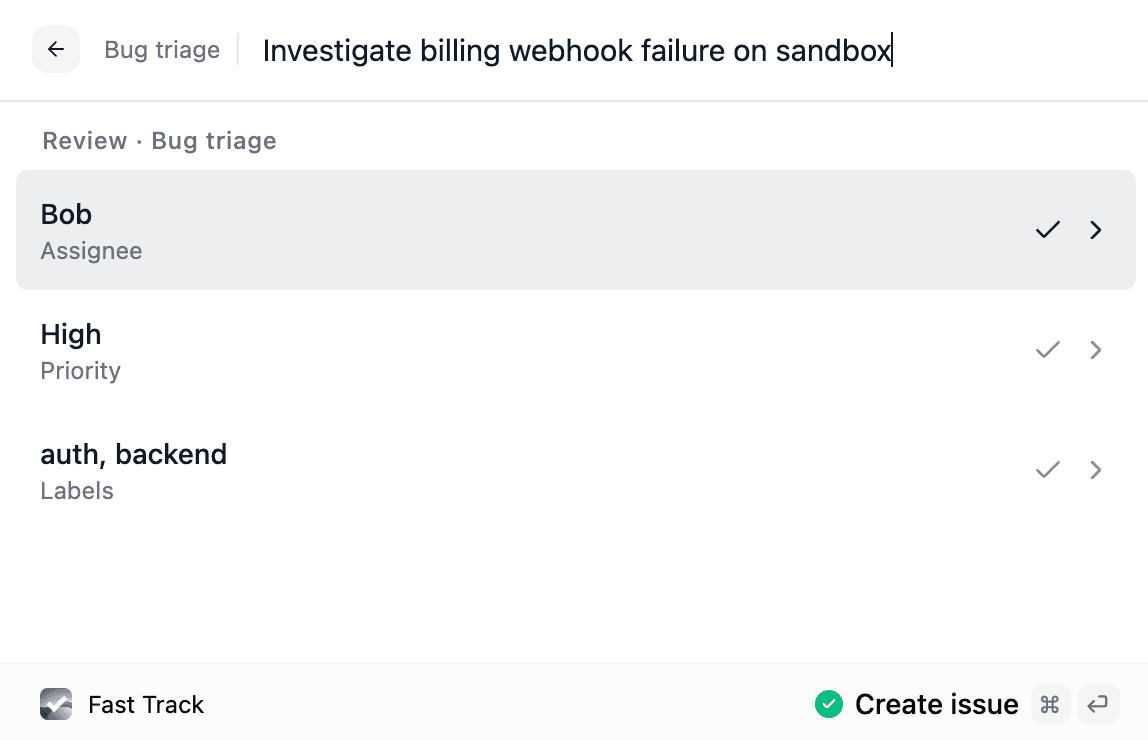The width and height of the screenshot is (1148, 740).
Task: Click the Review · Bug triage header
Action: point(159,140)
